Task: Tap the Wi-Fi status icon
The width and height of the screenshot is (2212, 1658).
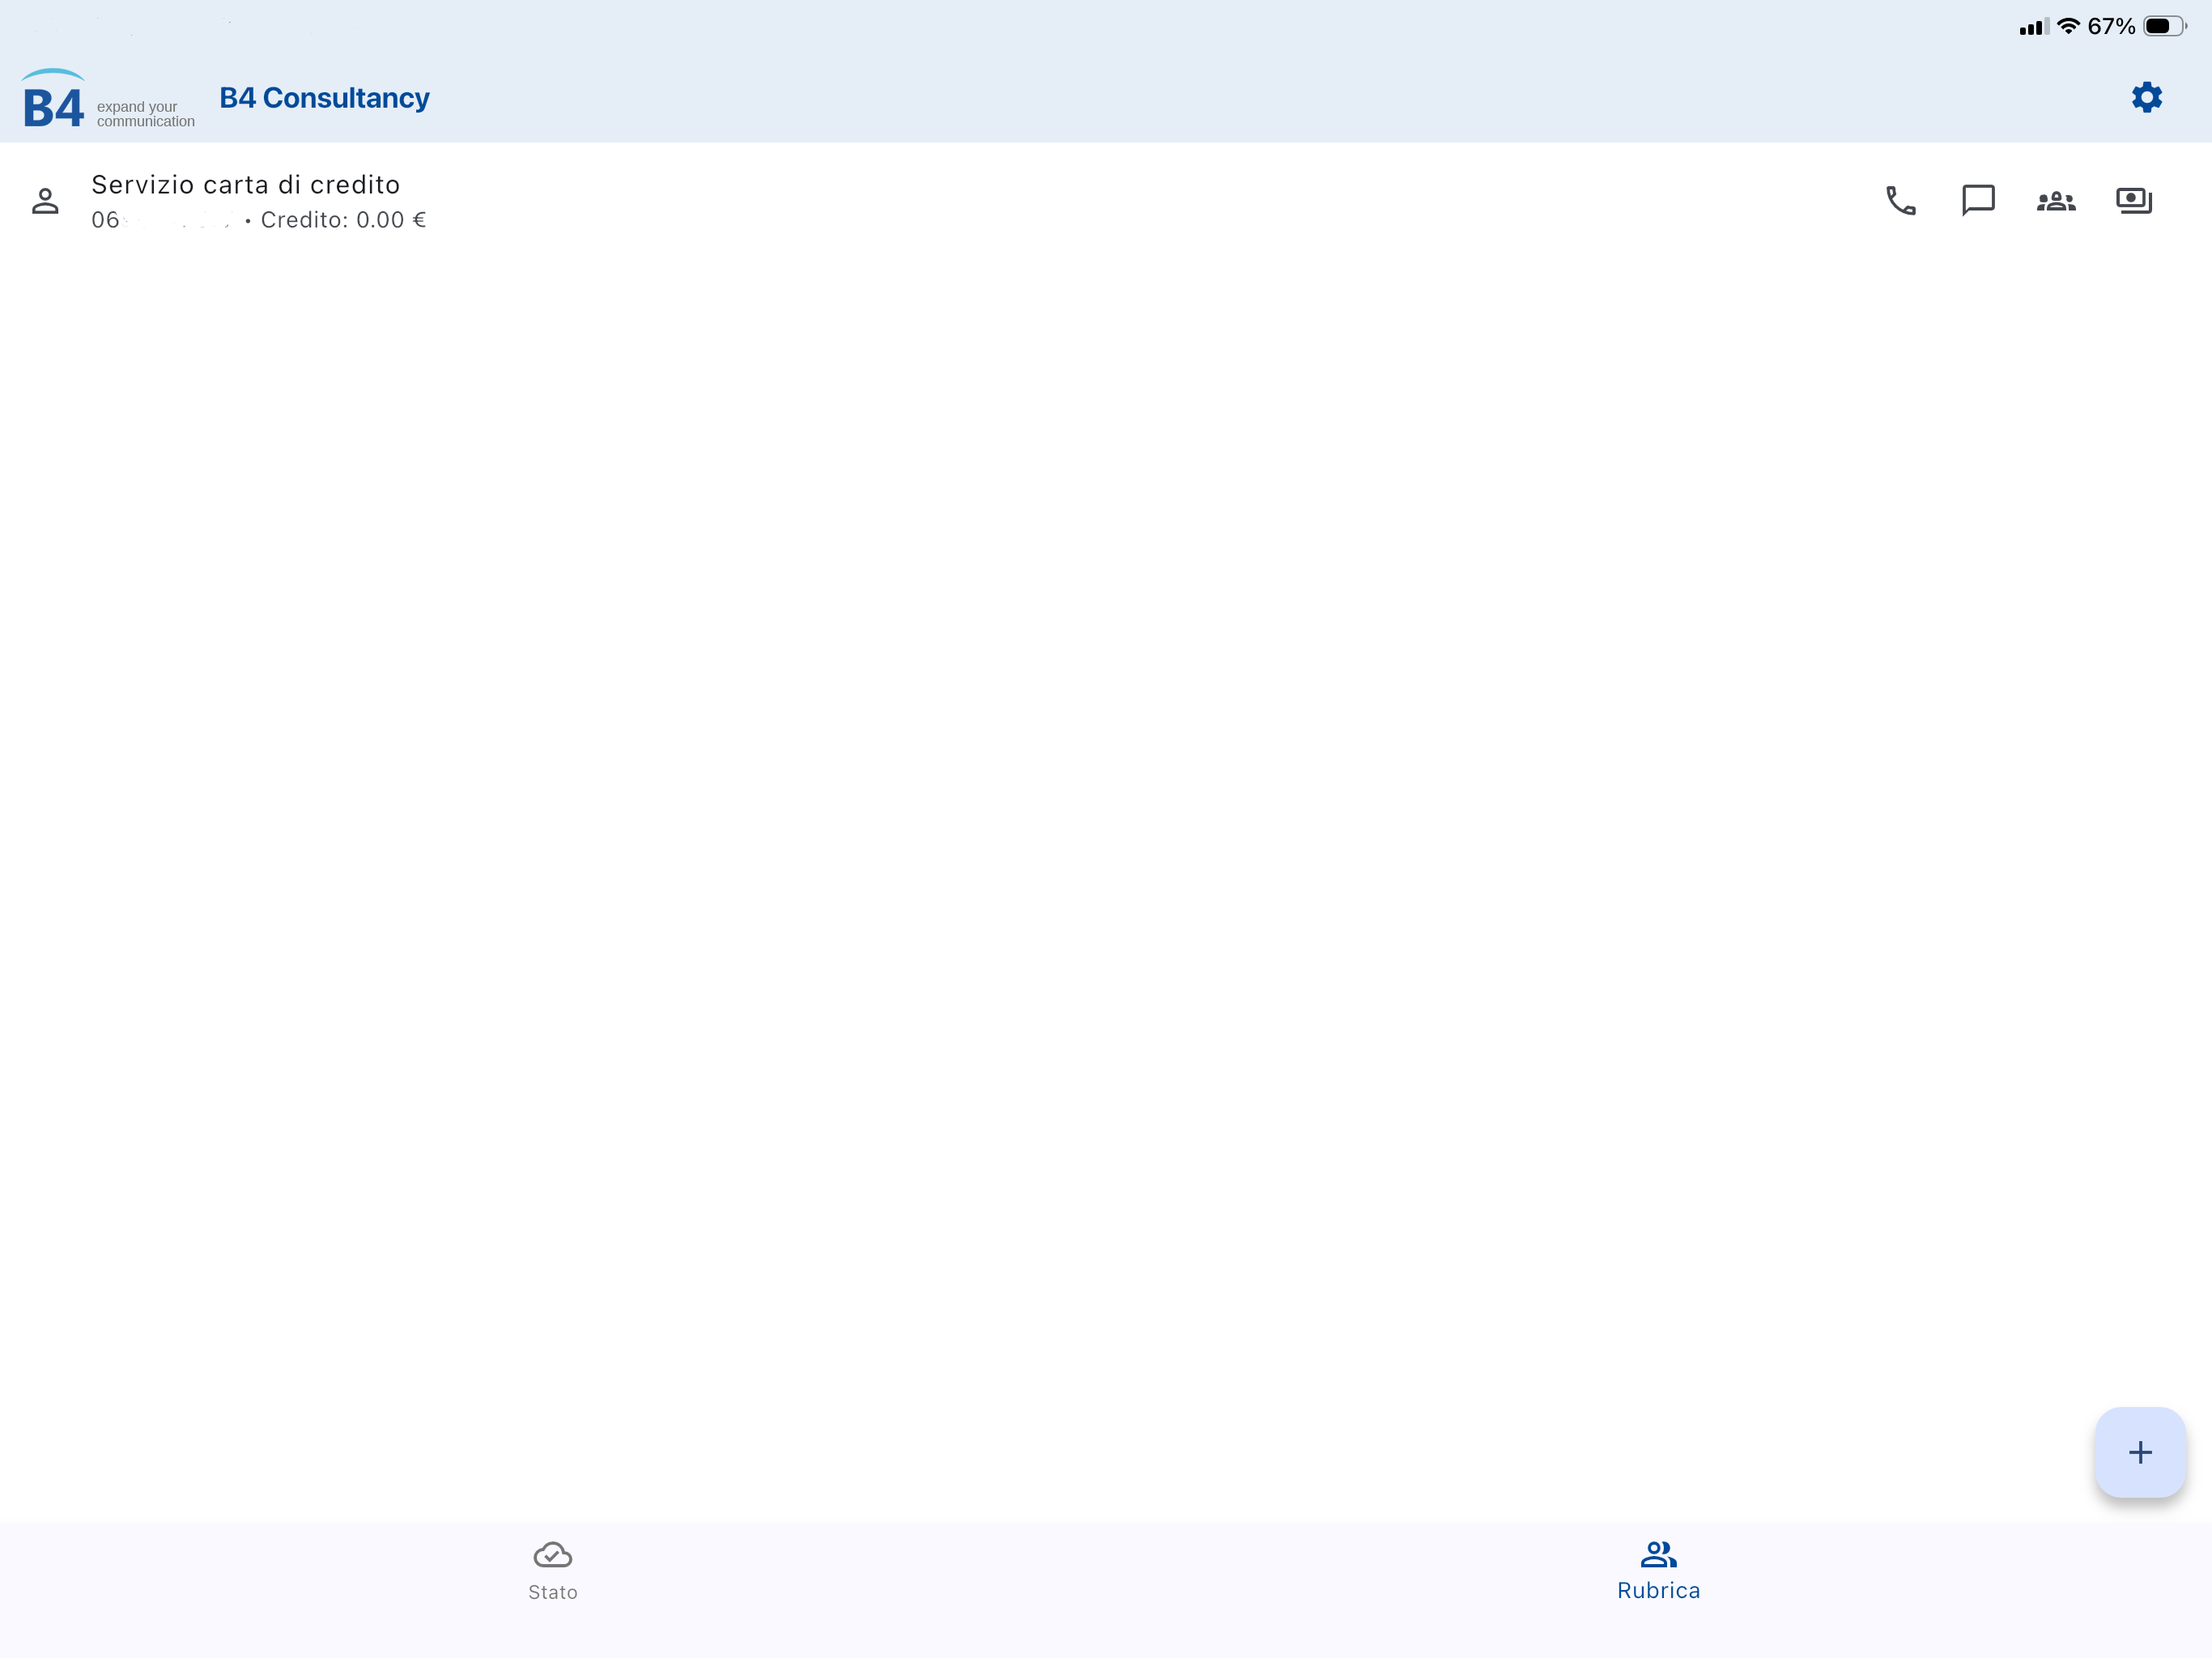Action: coord(2068,26)
